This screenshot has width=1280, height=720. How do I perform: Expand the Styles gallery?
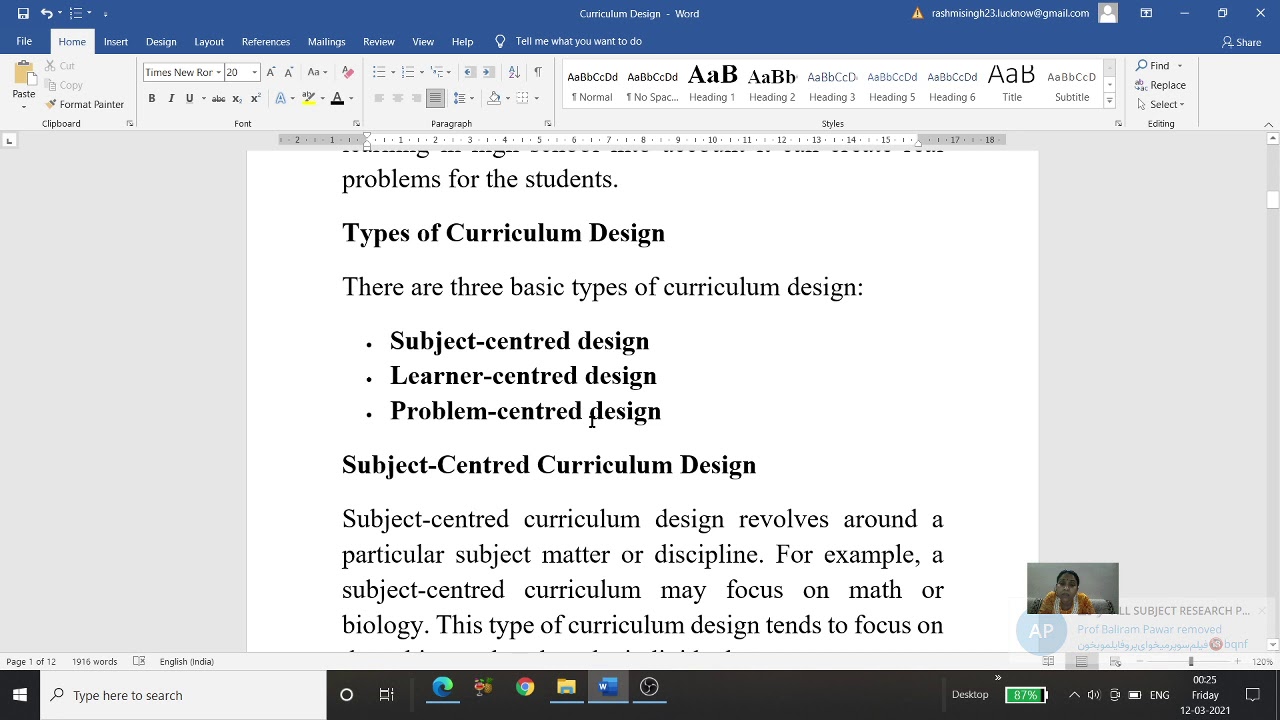click(1109, 101)
